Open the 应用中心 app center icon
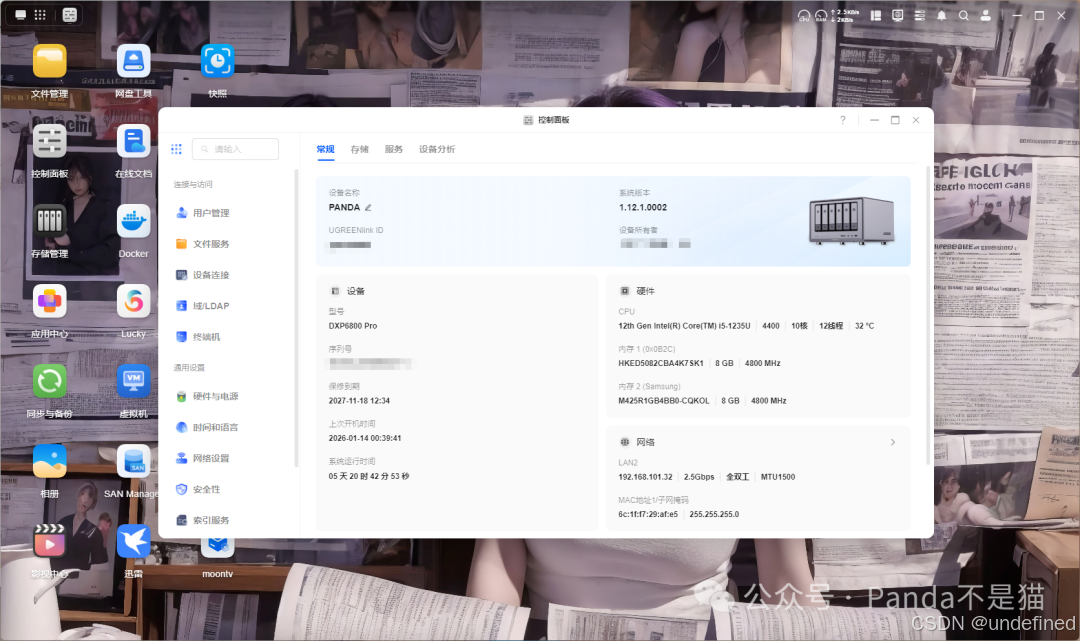This screenshot has width=1080, height=641. 50,301
